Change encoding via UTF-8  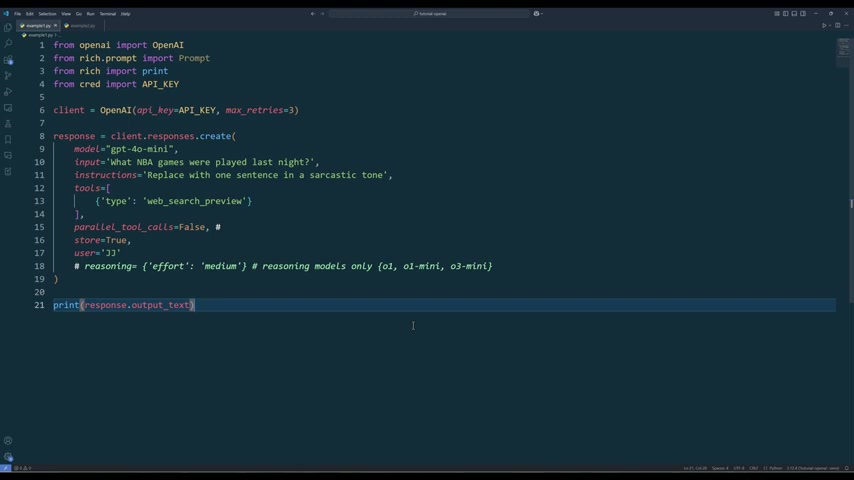739,468
